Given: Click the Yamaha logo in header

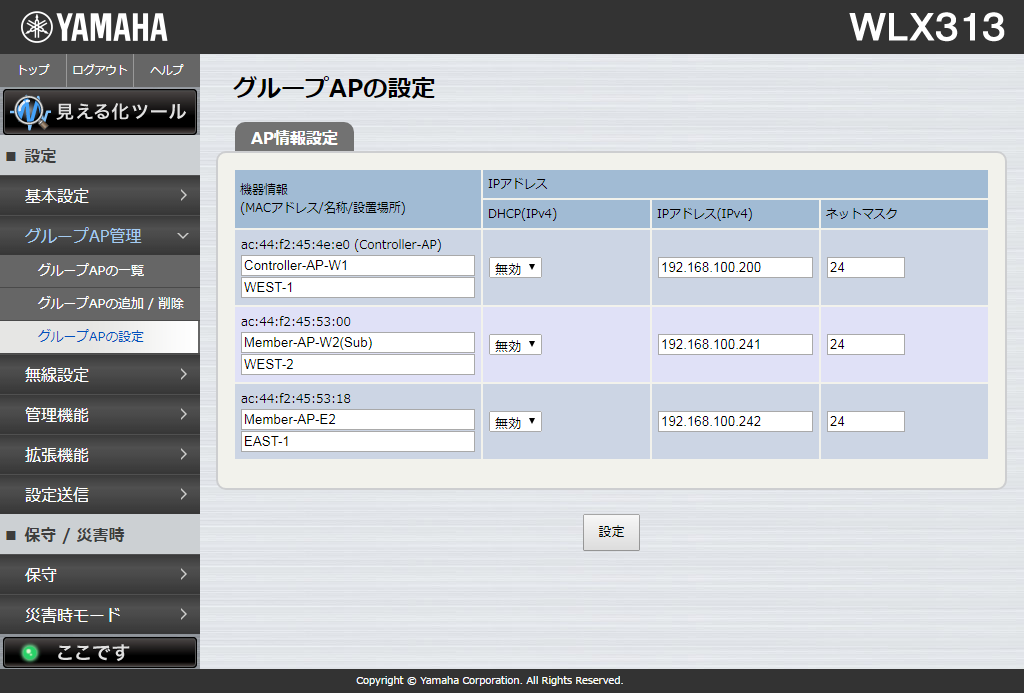Looking at the screenshot, I should [x=94, y=27].
